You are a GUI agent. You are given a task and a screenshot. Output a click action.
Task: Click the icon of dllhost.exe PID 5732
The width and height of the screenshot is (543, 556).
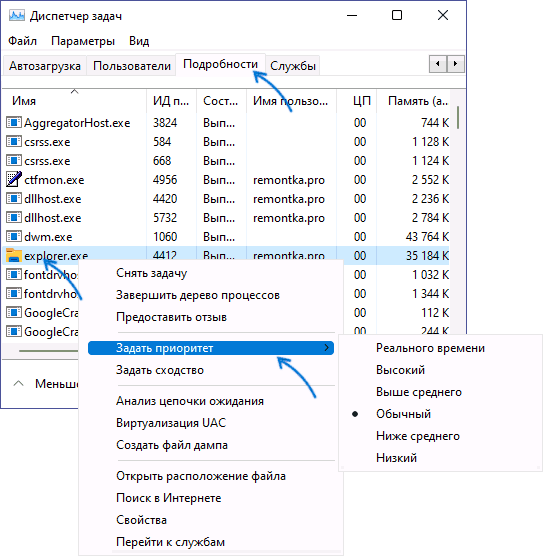pyautogui.click(x=14, y=218)
